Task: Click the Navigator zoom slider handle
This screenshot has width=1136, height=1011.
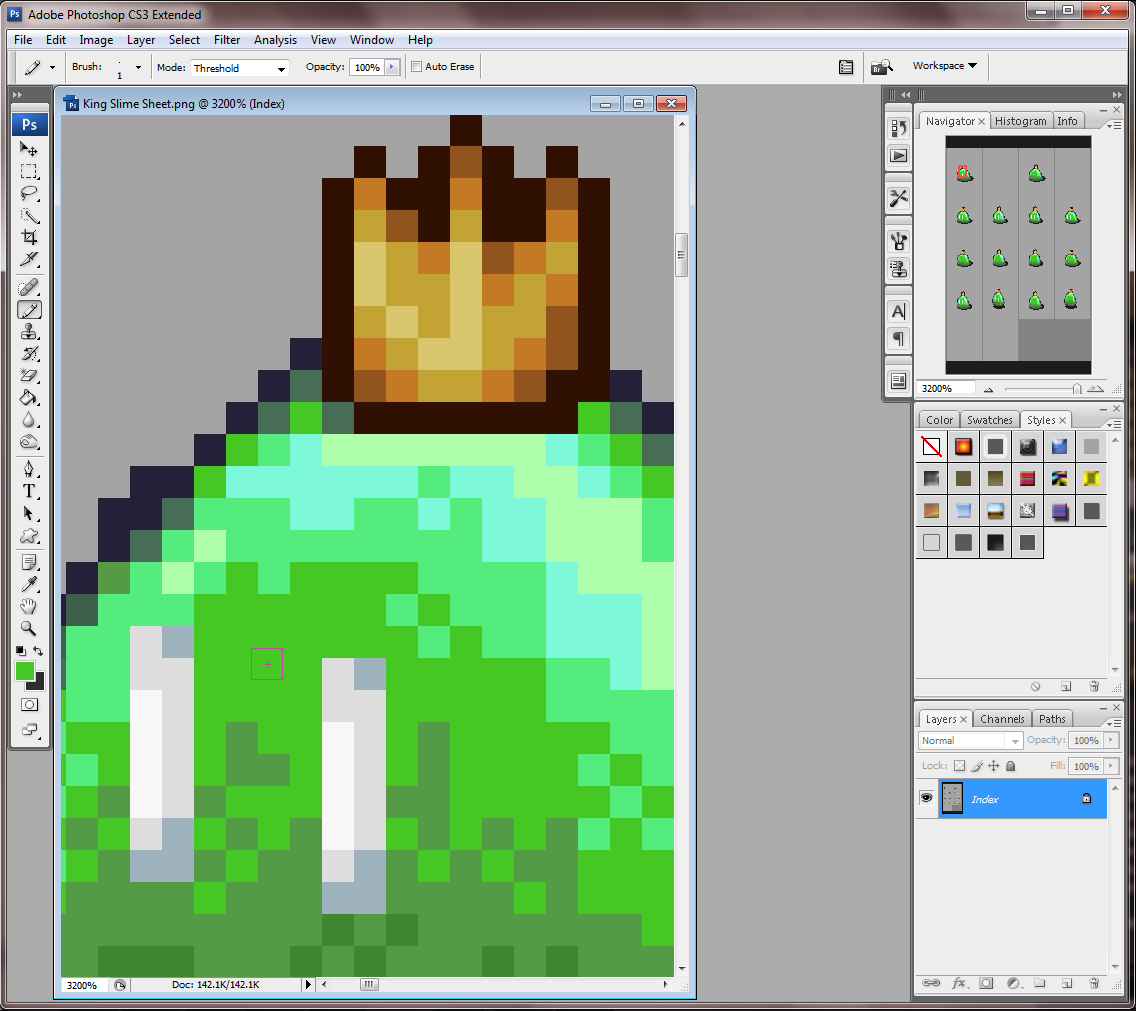Action: point(1077,389)
